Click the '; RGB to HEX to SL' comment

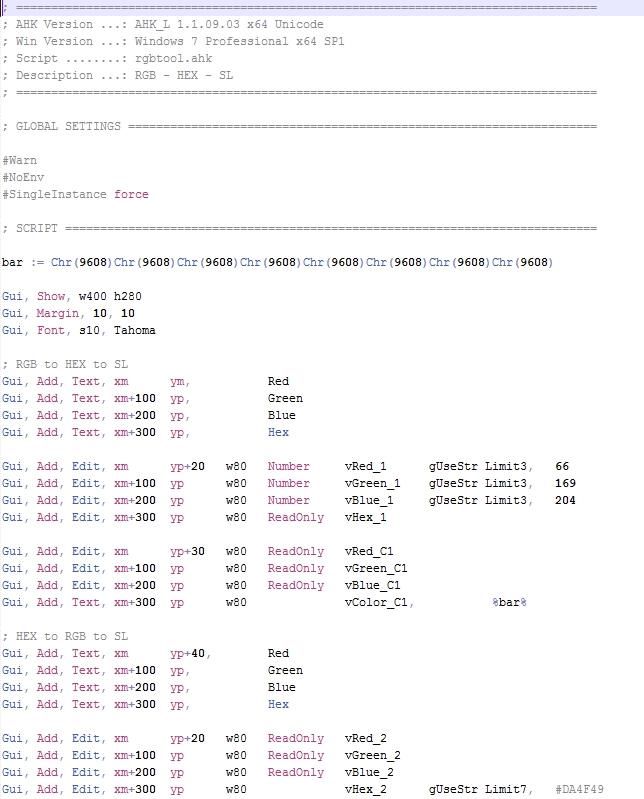coord(65,364)
